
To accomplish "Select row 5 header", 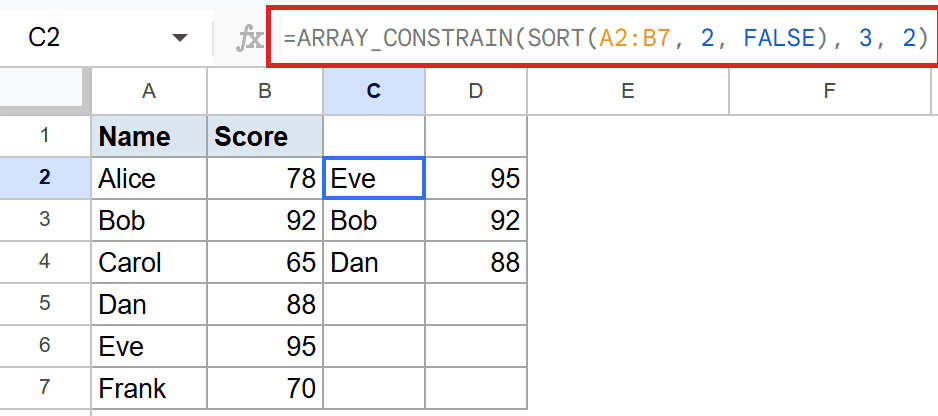I will 45,304.
